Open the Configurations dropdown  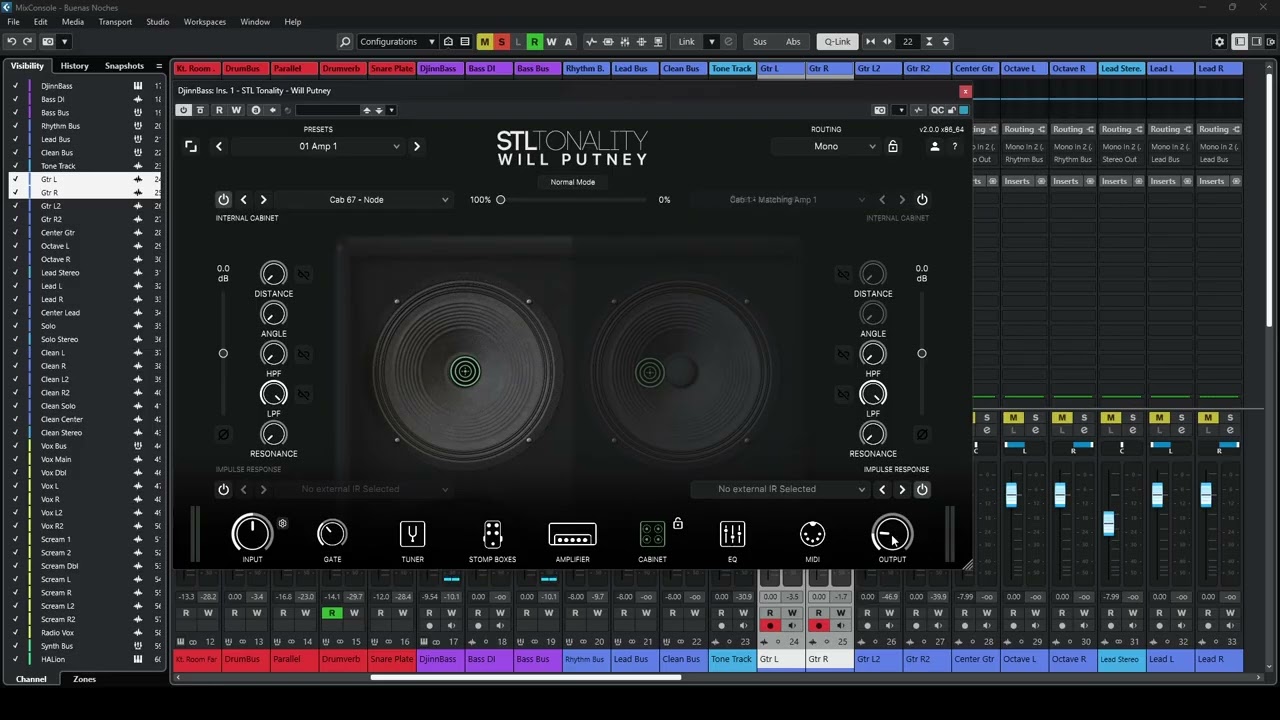[397, 42]
